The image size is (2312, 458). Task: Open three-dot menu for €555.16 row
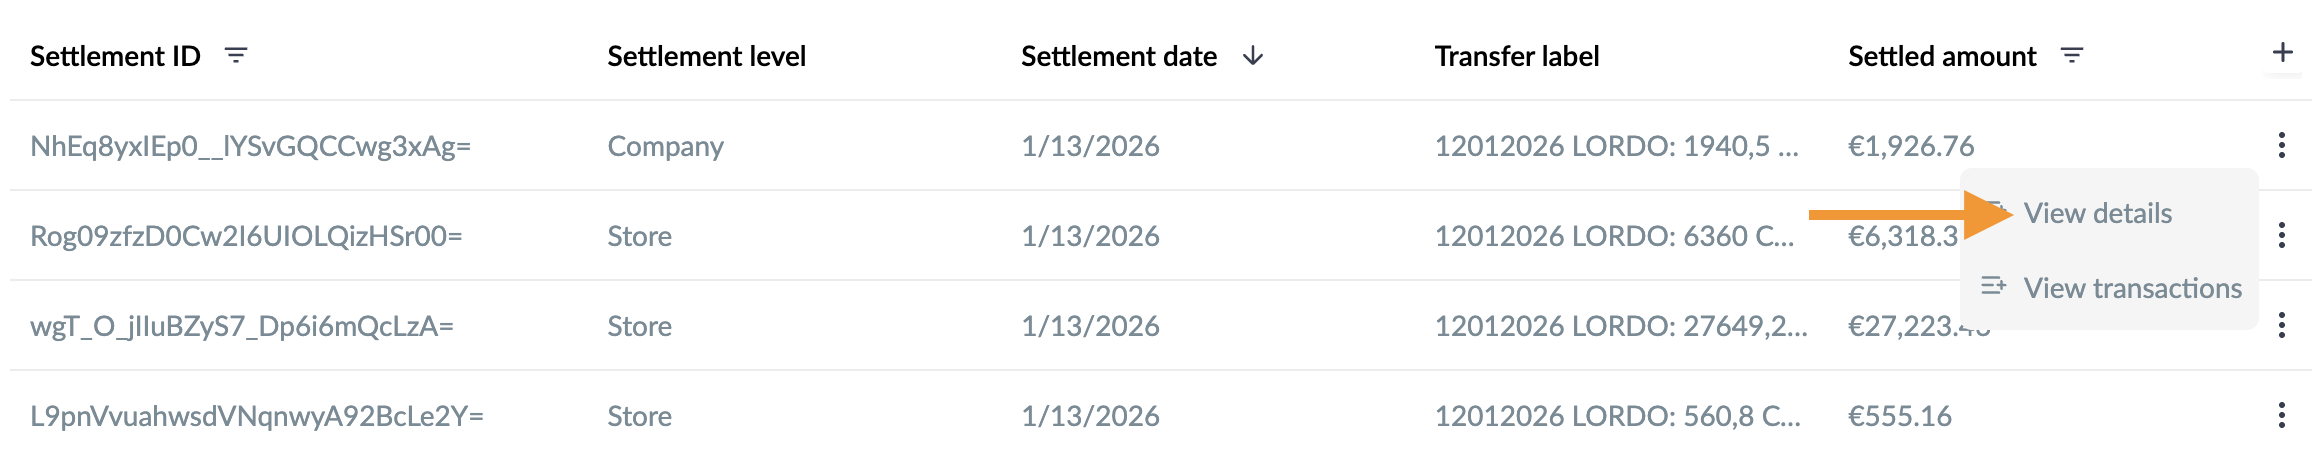tap(2281, 416)
